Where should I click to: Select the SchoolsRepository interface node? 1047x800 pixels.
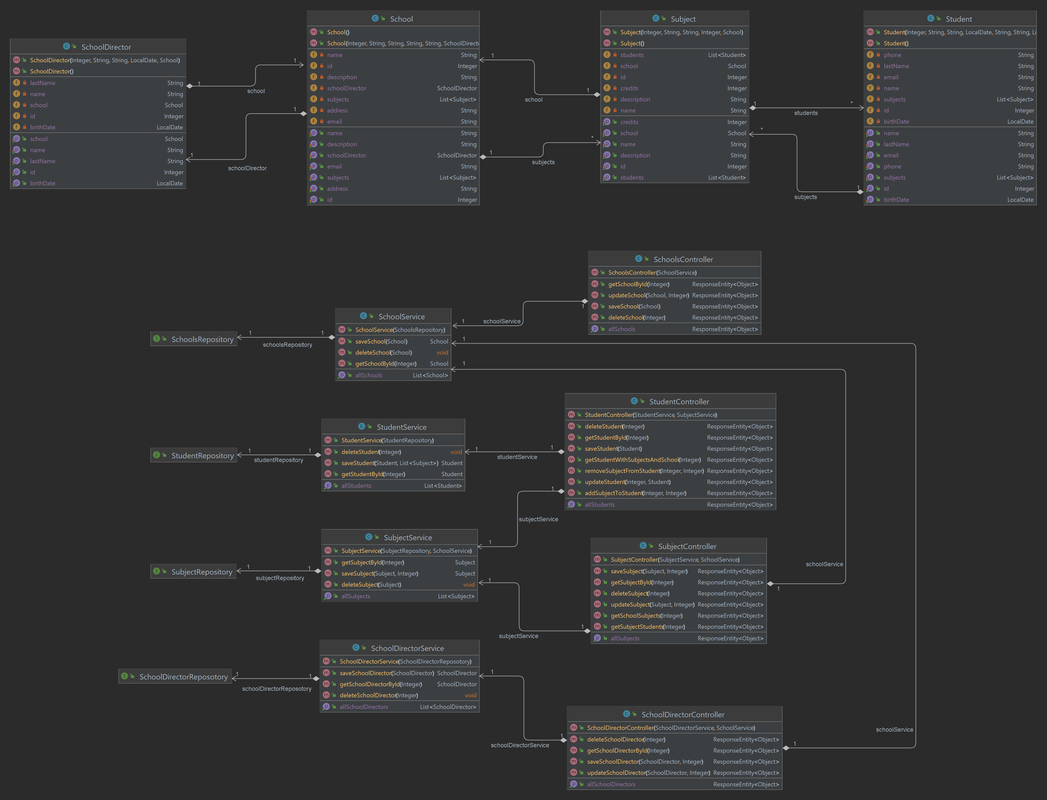(194, 339)
